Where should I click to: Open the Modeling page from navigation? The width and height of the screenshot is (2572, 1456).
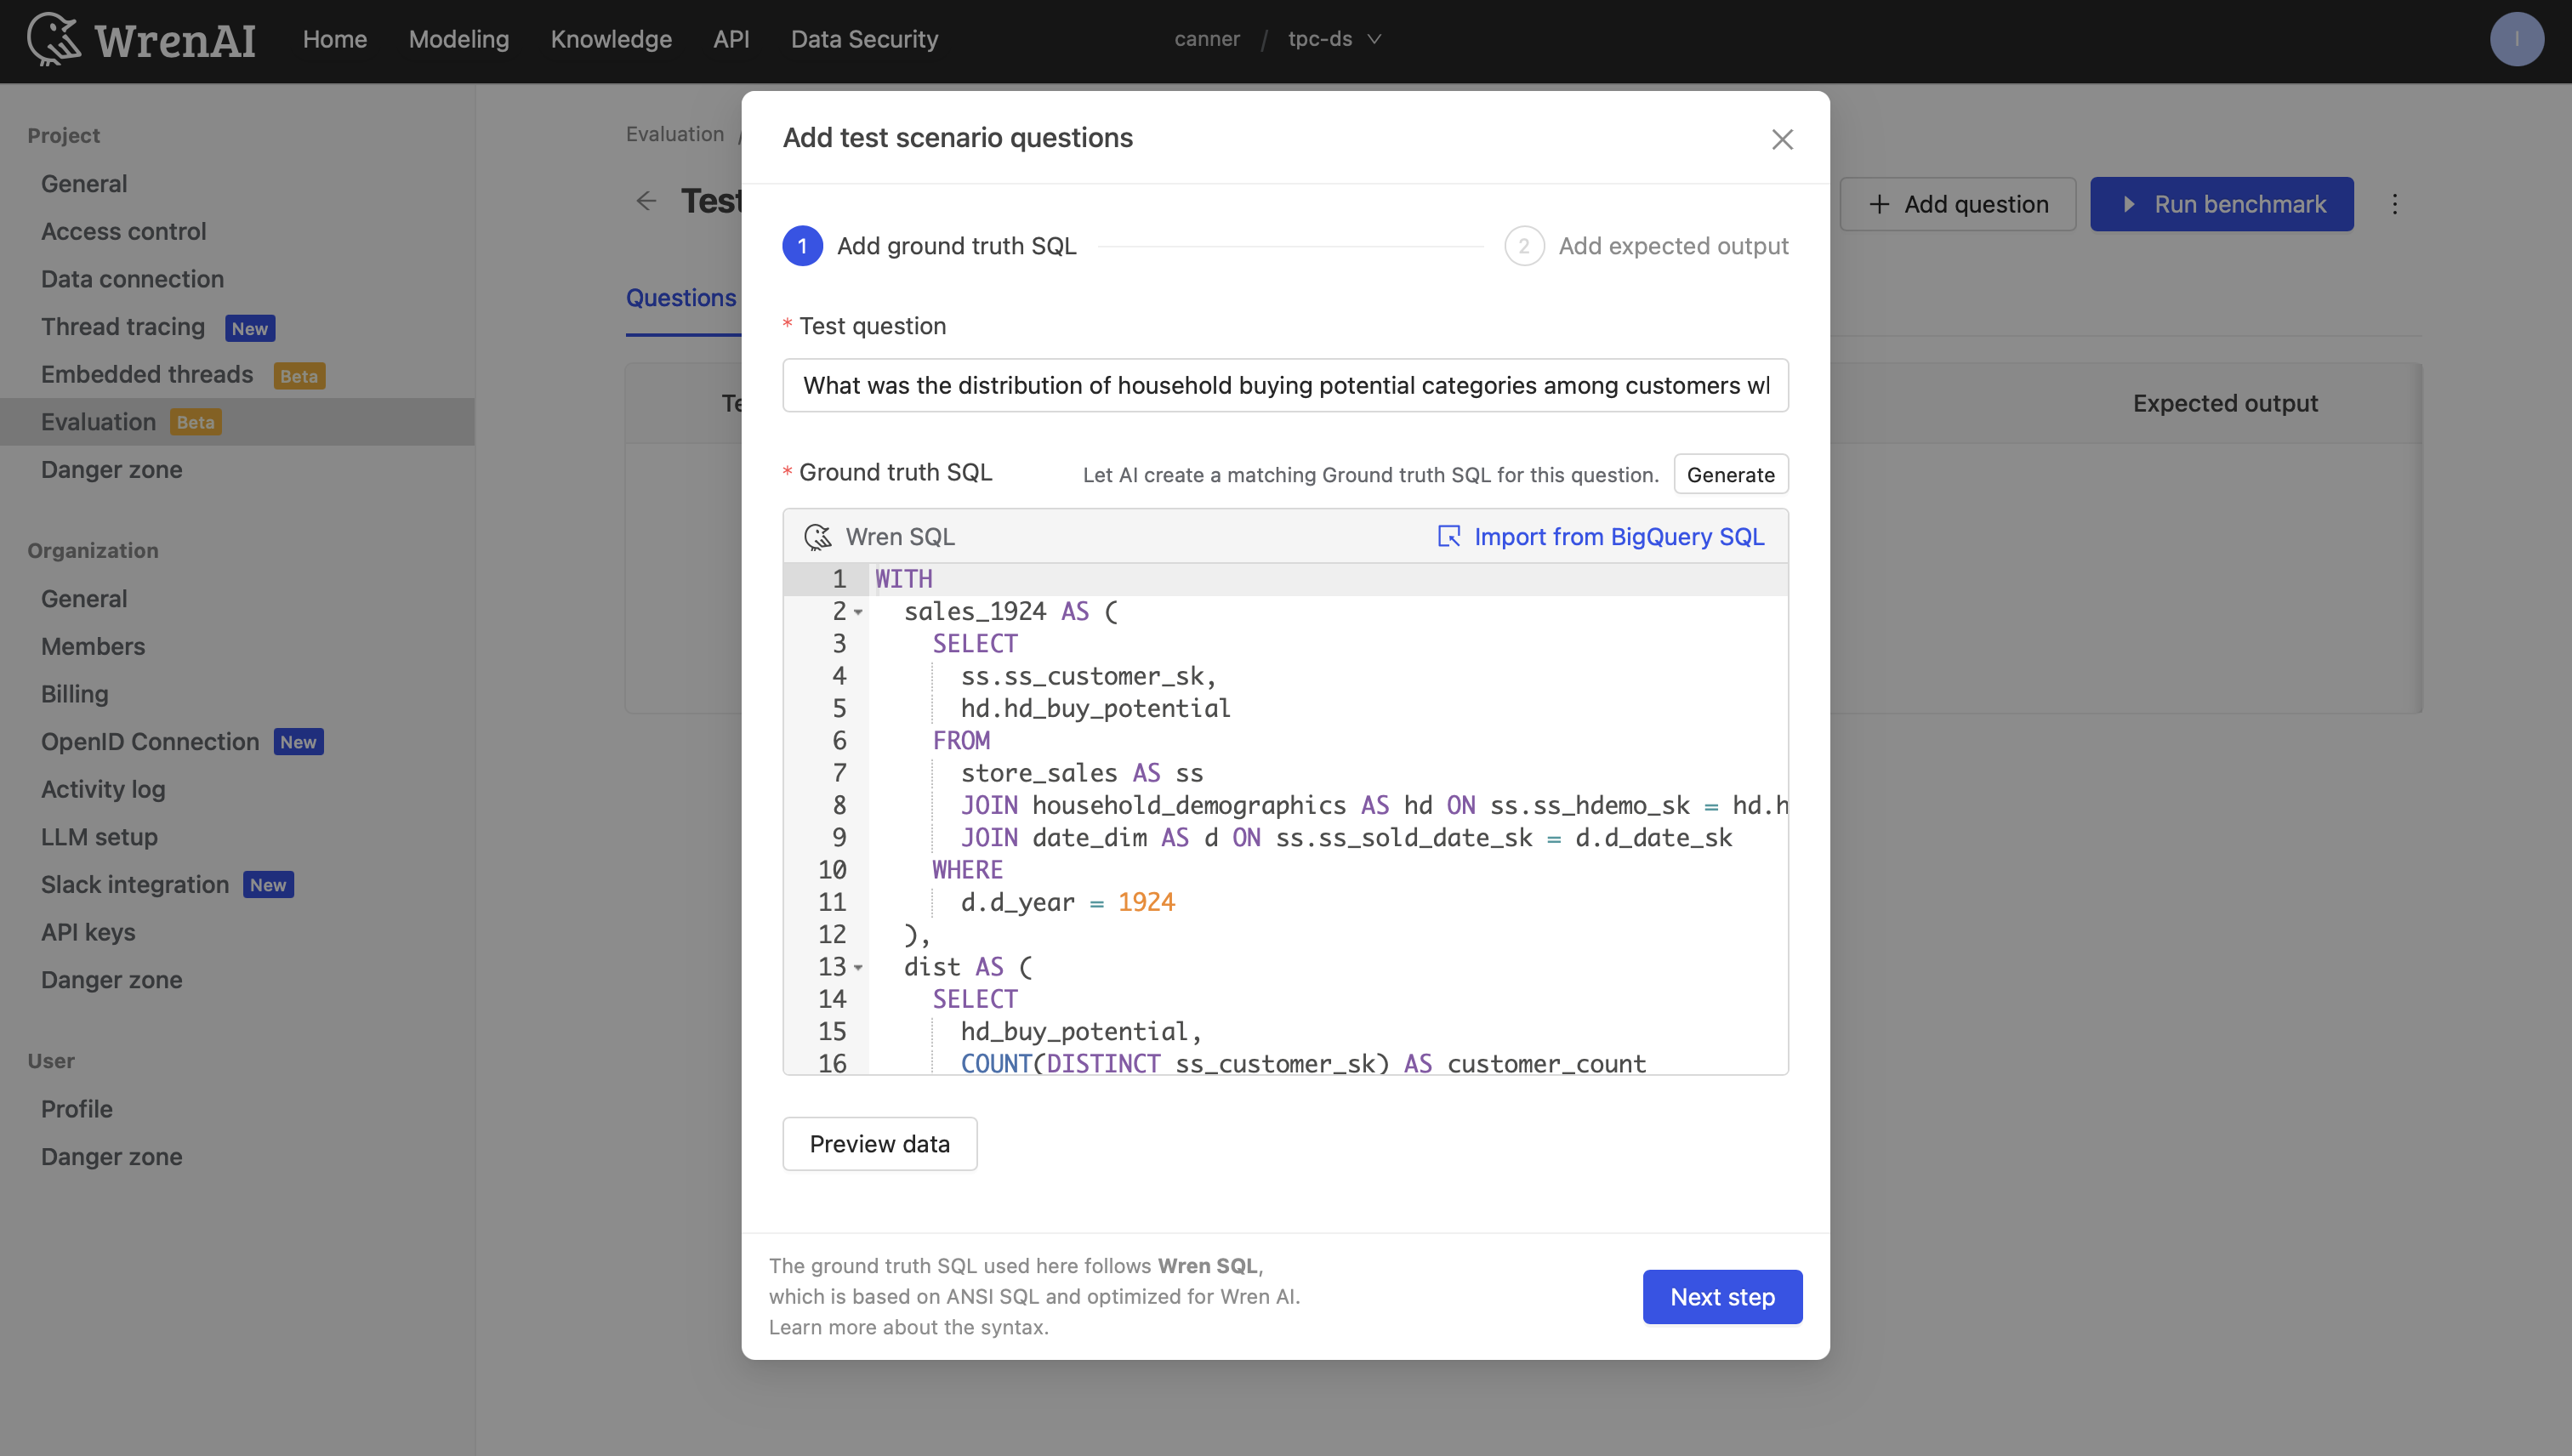458,39
